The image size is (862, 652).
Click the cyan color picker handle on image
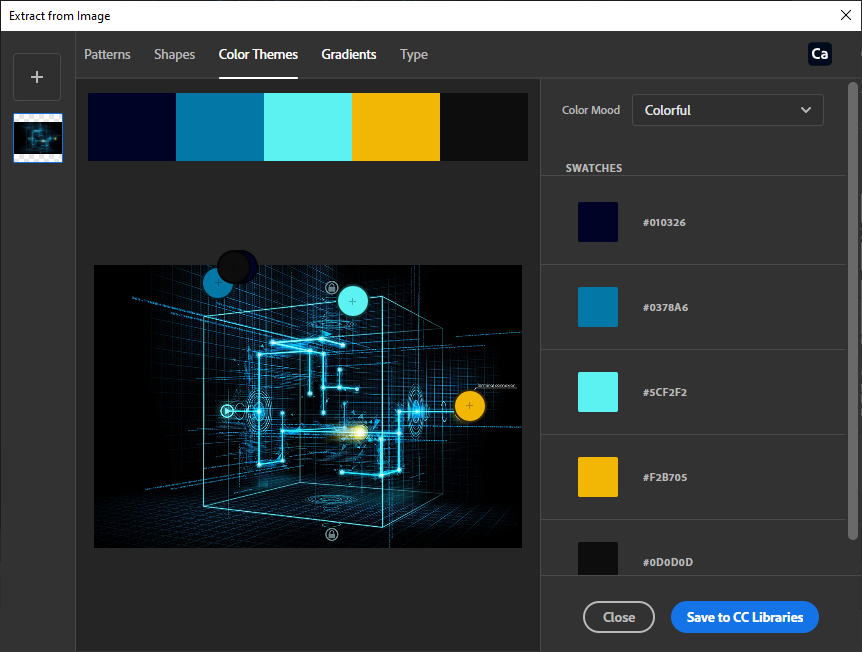(352, 301)
